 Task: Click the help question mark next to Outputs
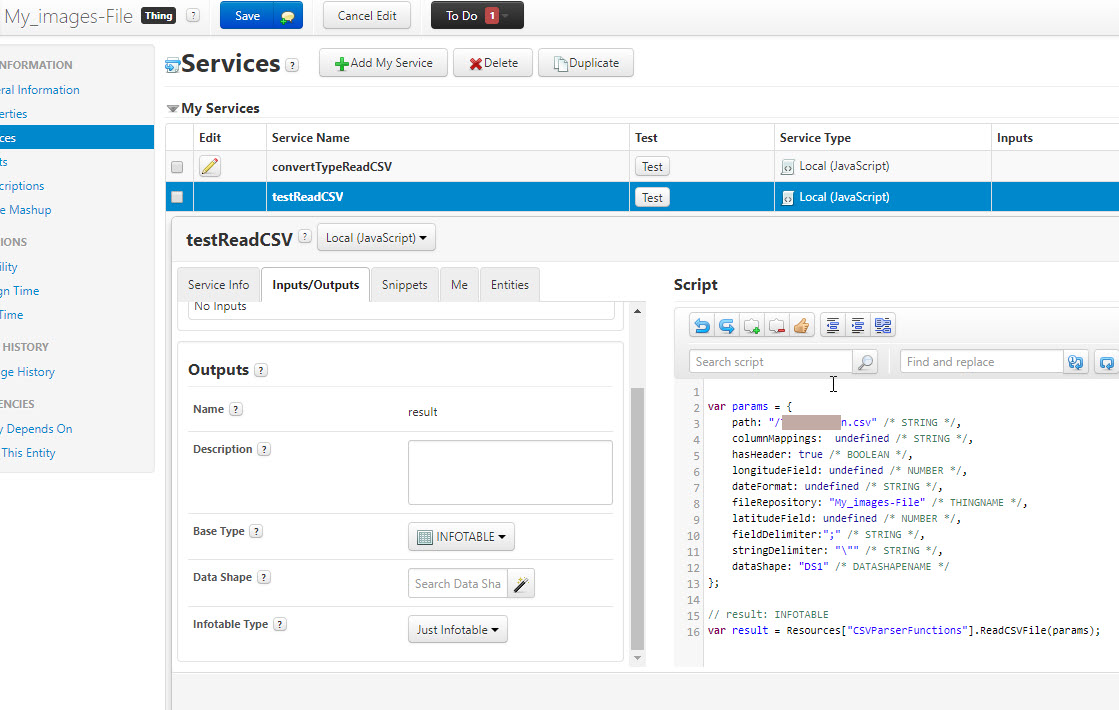tap(260, 370)
